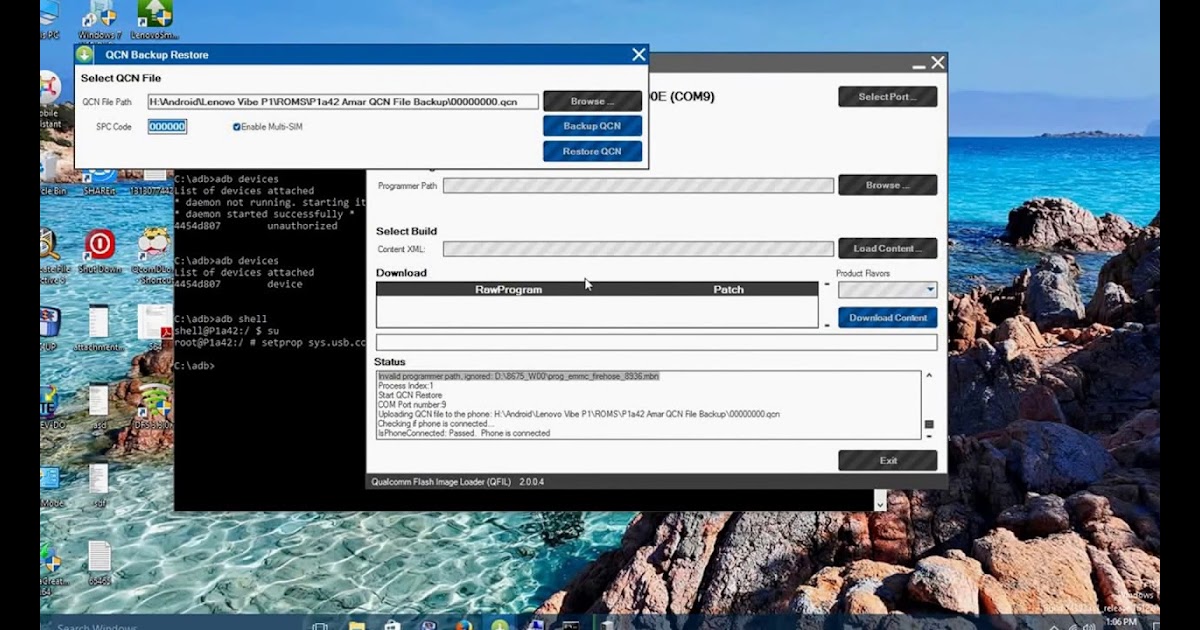Enable Multi-SIM checkbox in QCN dialog
Image resolution: width=1200 pixels, height=630 pixels.
tap(237, 127)
